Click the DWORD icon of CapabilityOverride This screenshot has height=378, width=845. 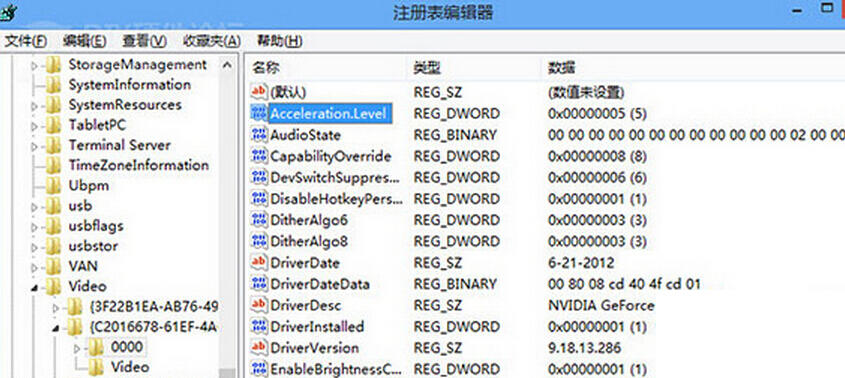click(260, 156)
